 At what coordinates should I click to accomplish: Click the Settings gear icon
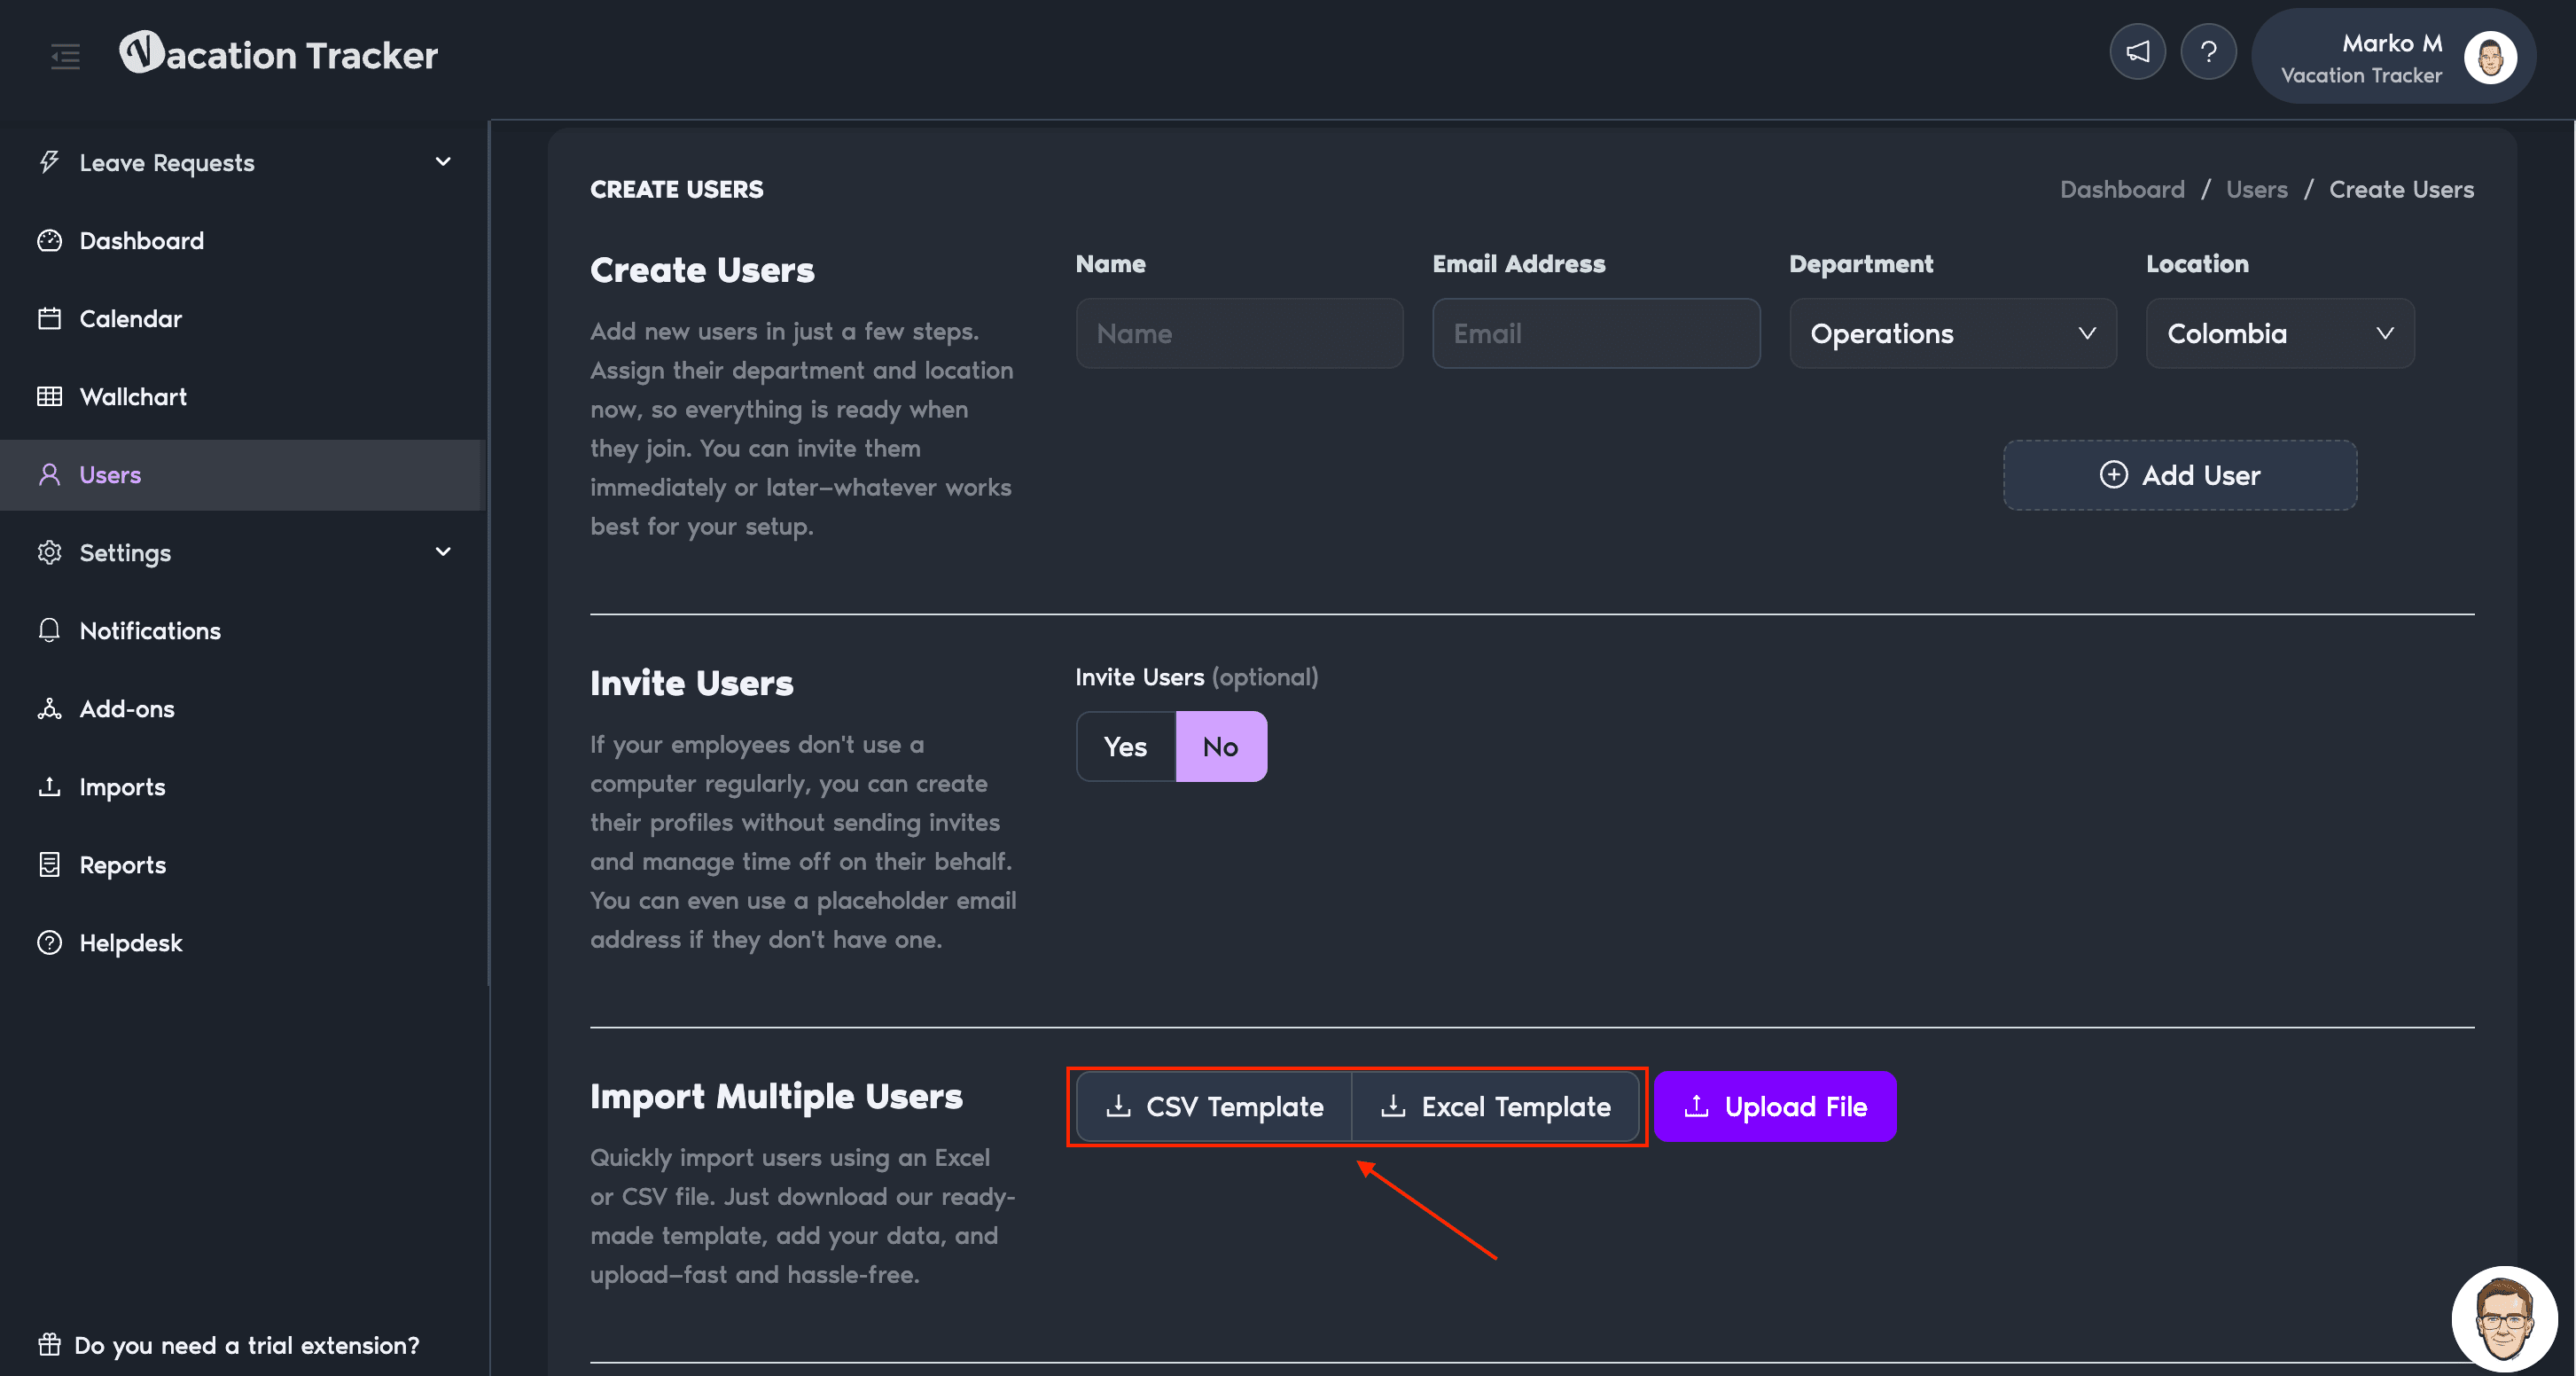[49, 552]
